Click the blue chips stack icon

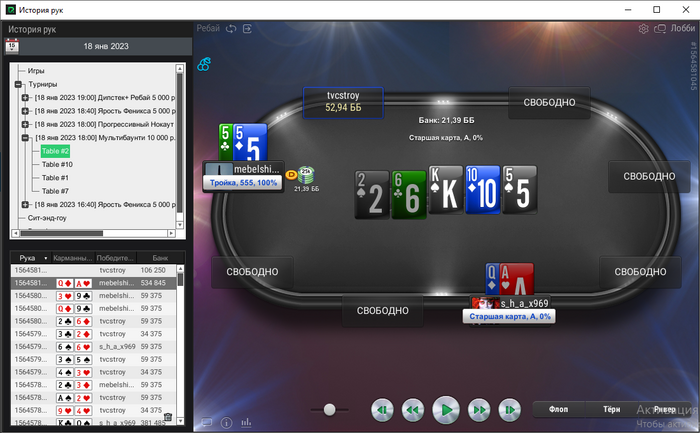[204, 64]
